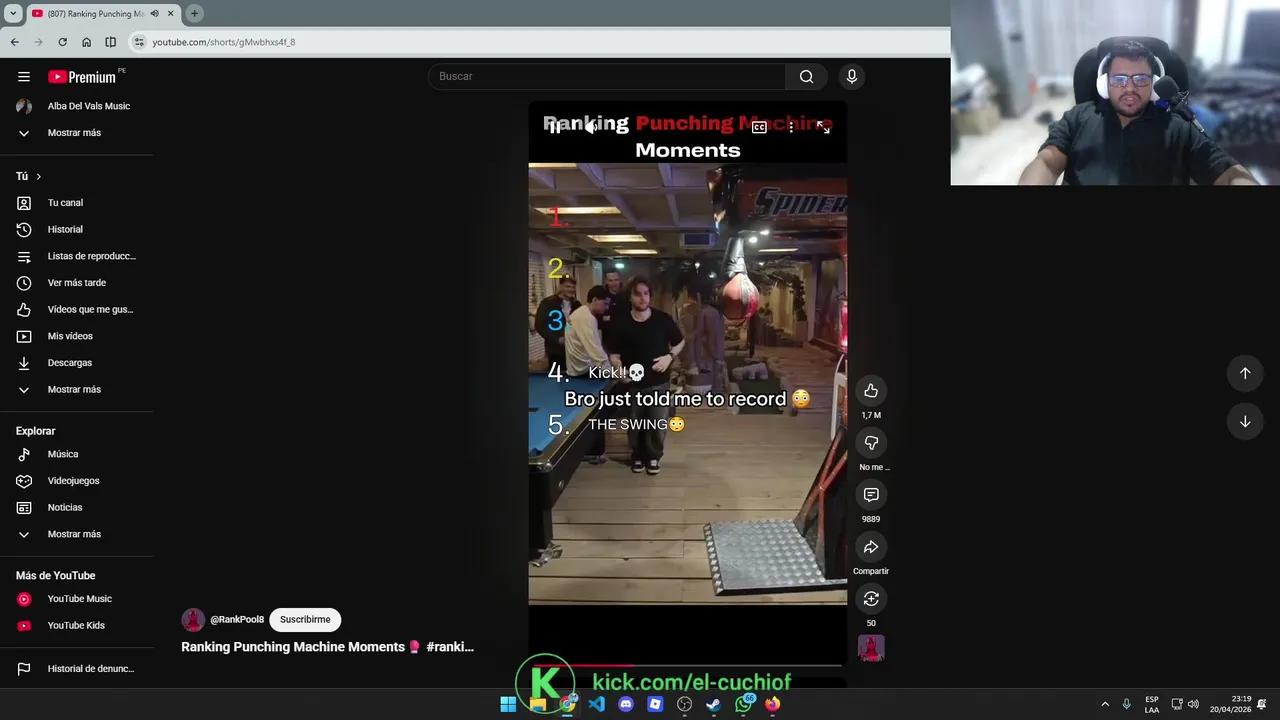Open the clock showing 23:19
Viewport: 1280px width, 720px height.
click(1230, 704)
